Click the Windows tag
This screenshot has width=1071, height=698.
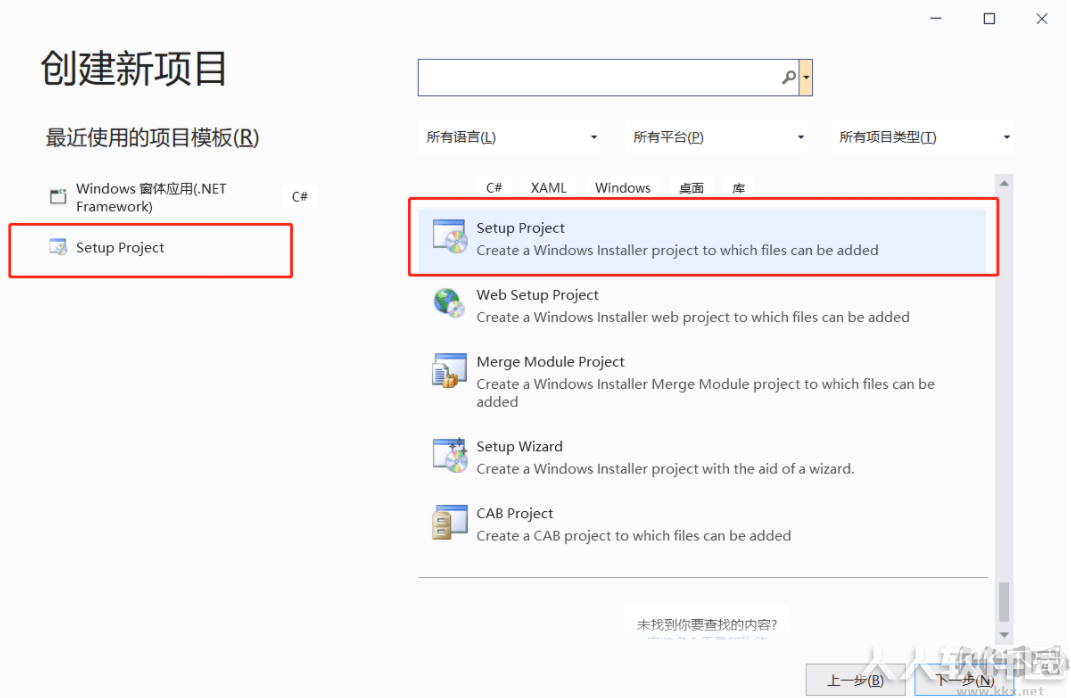pos(622,187)
